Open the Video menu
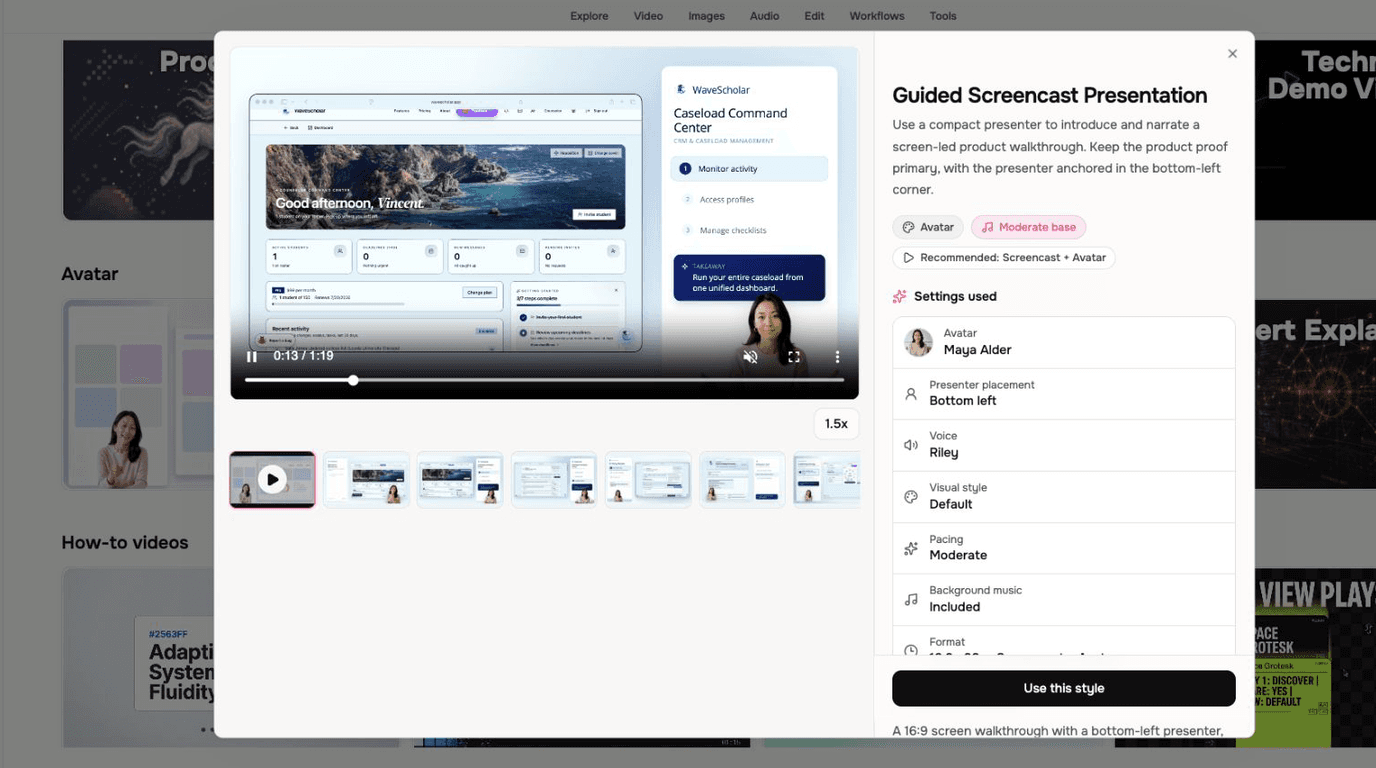The height and width of the screenshot is (768, 1376). pyautogui.click(x=648, y=16)
